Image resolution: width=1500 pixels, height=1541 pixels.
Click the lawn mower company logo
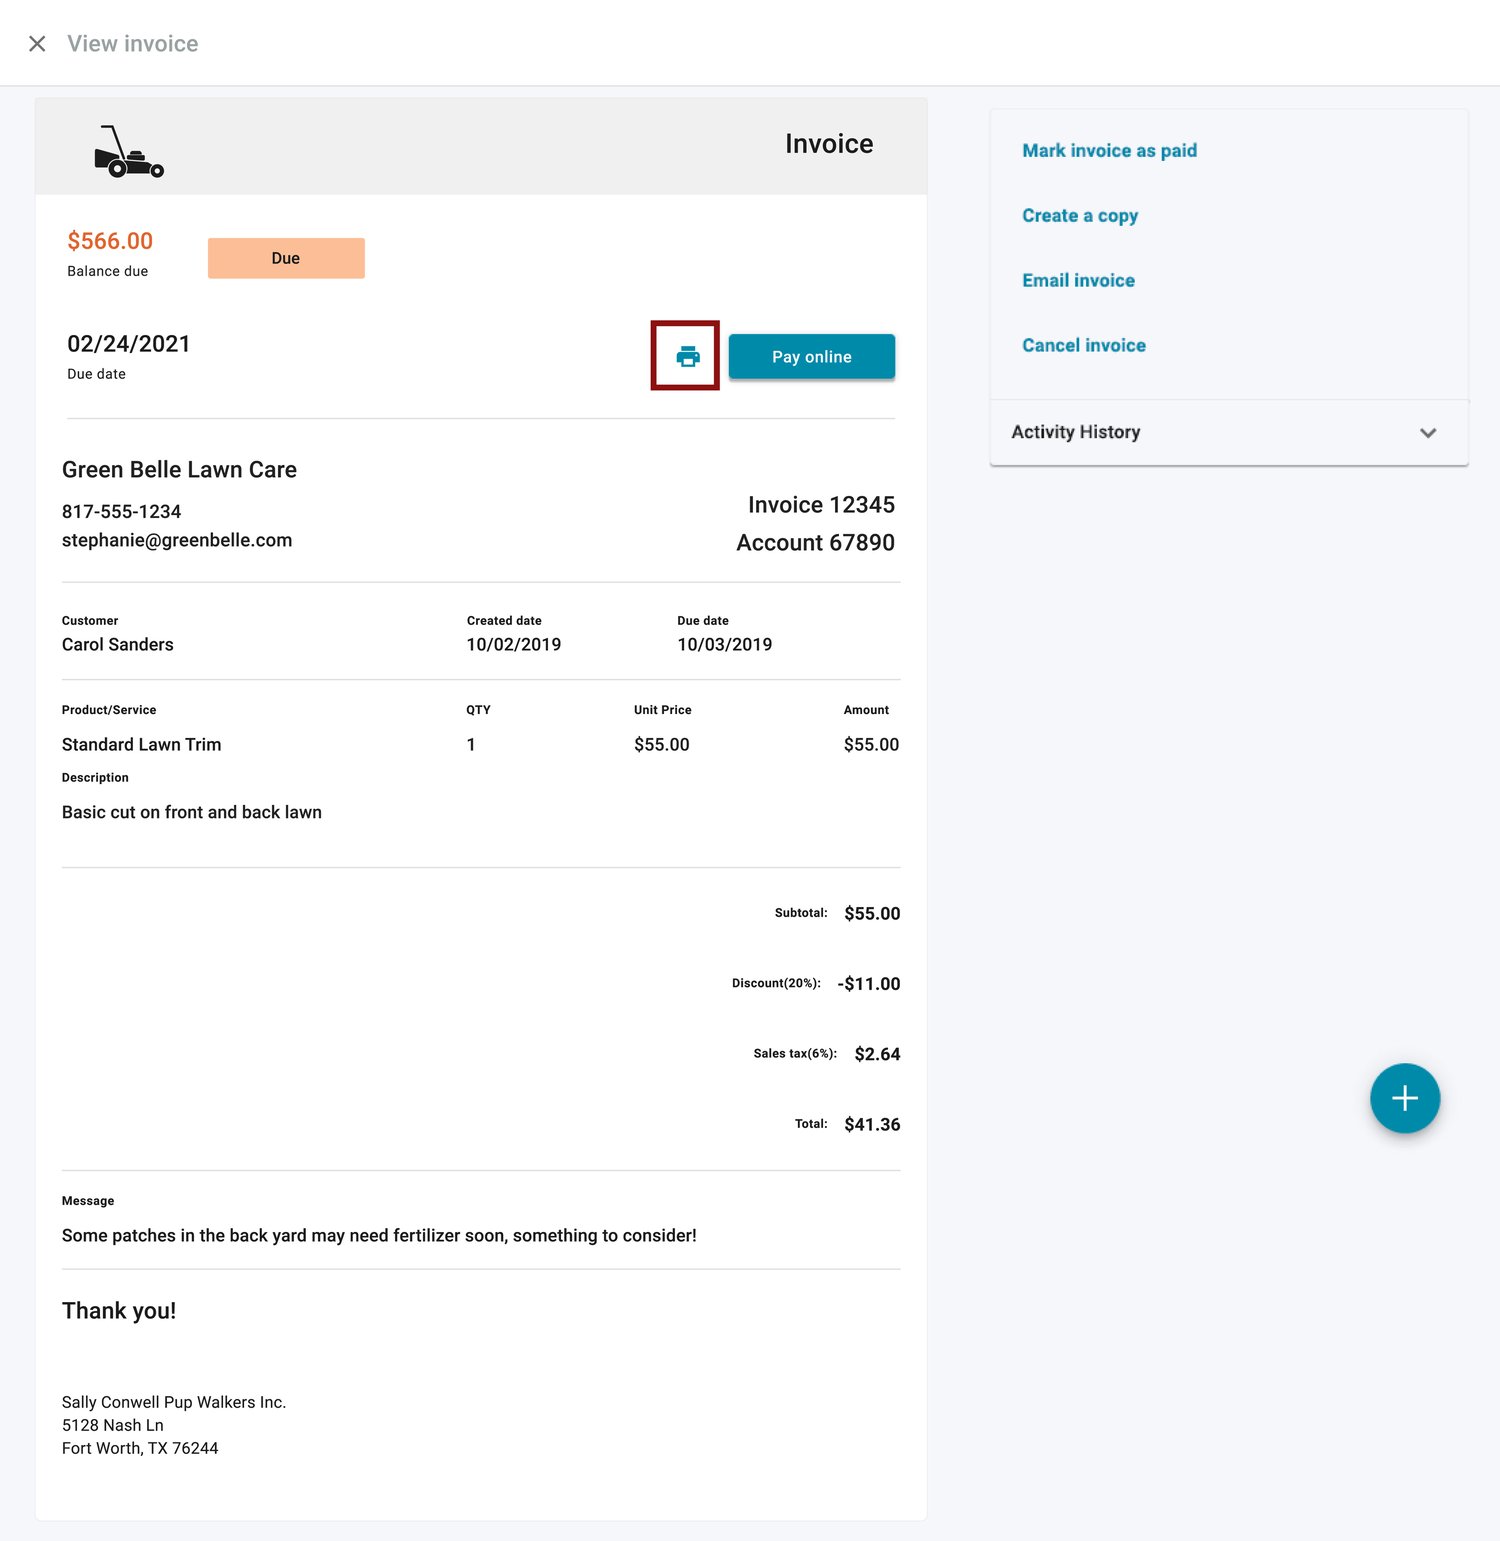pyautogui.click(x=130, y=150)
